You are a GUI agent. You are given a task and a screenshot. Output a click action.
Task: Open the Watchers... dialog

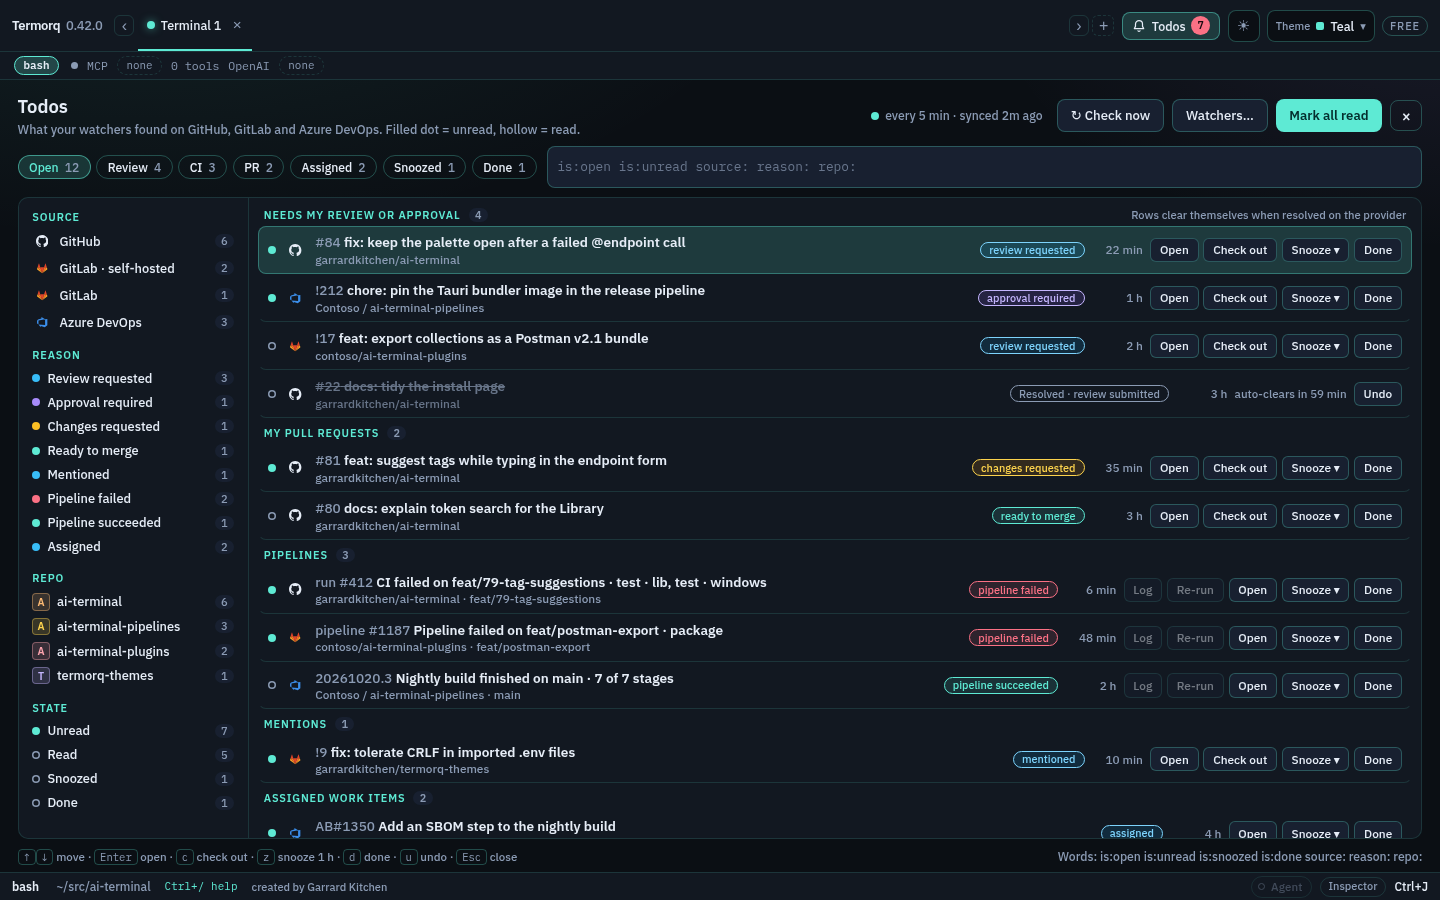pos(1219,116)
